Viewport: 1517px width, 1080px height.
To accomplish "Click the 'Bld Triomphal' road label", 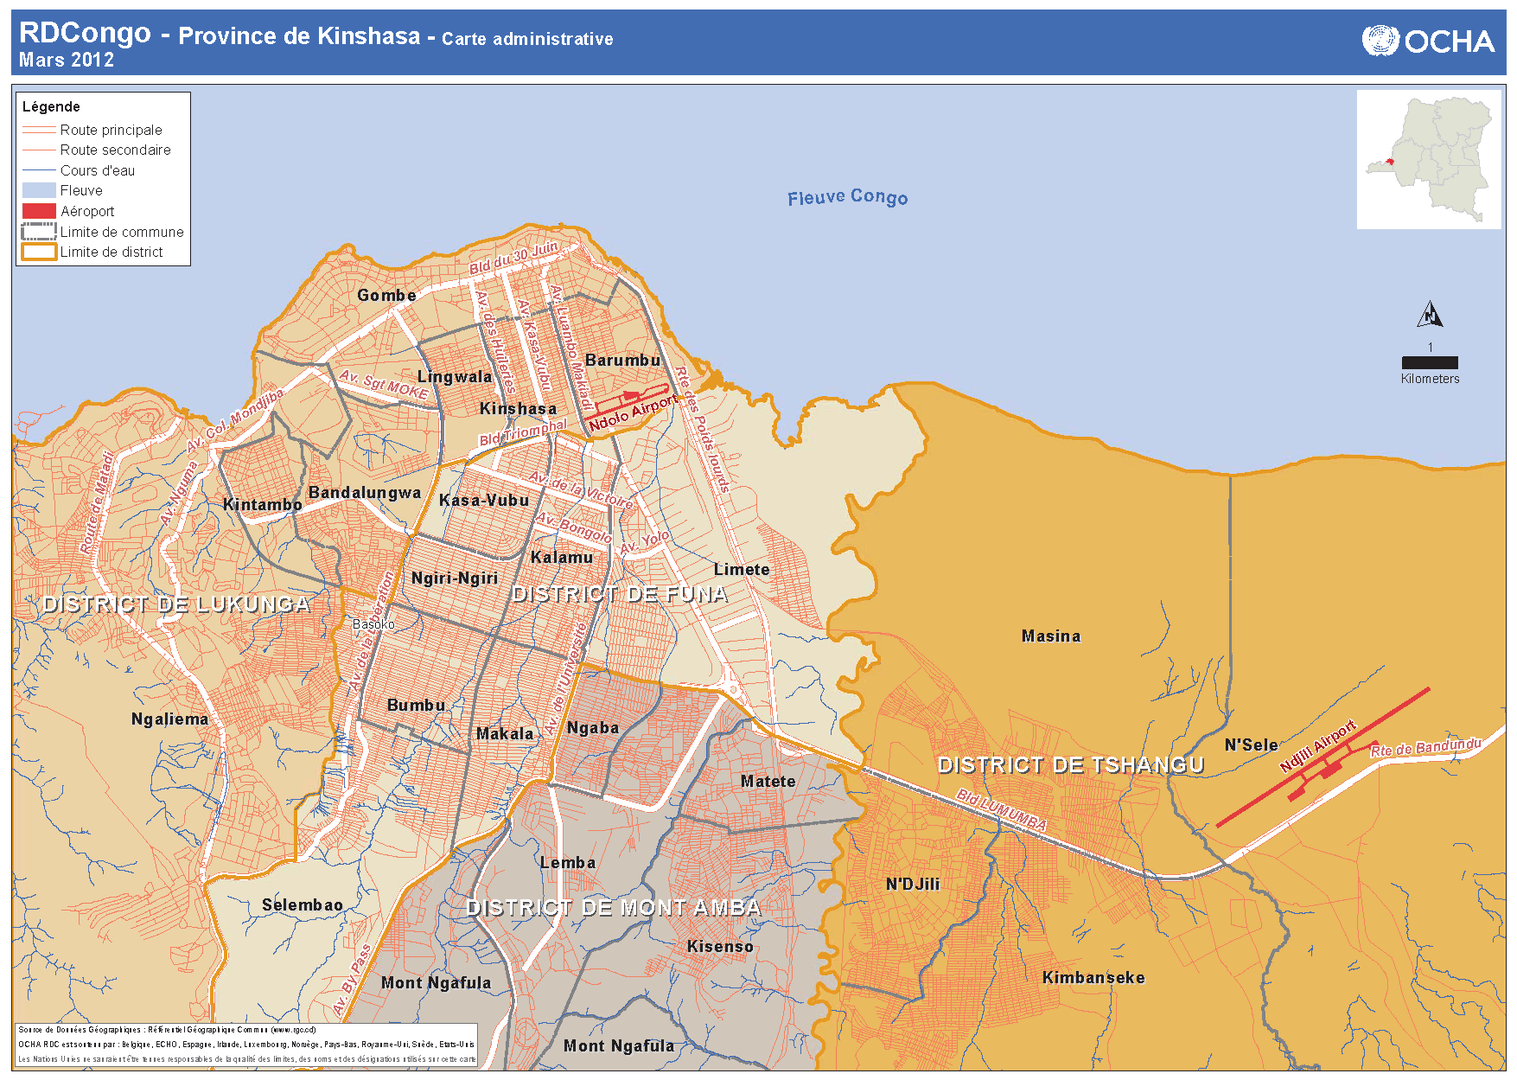I will (x=522, y=432).
